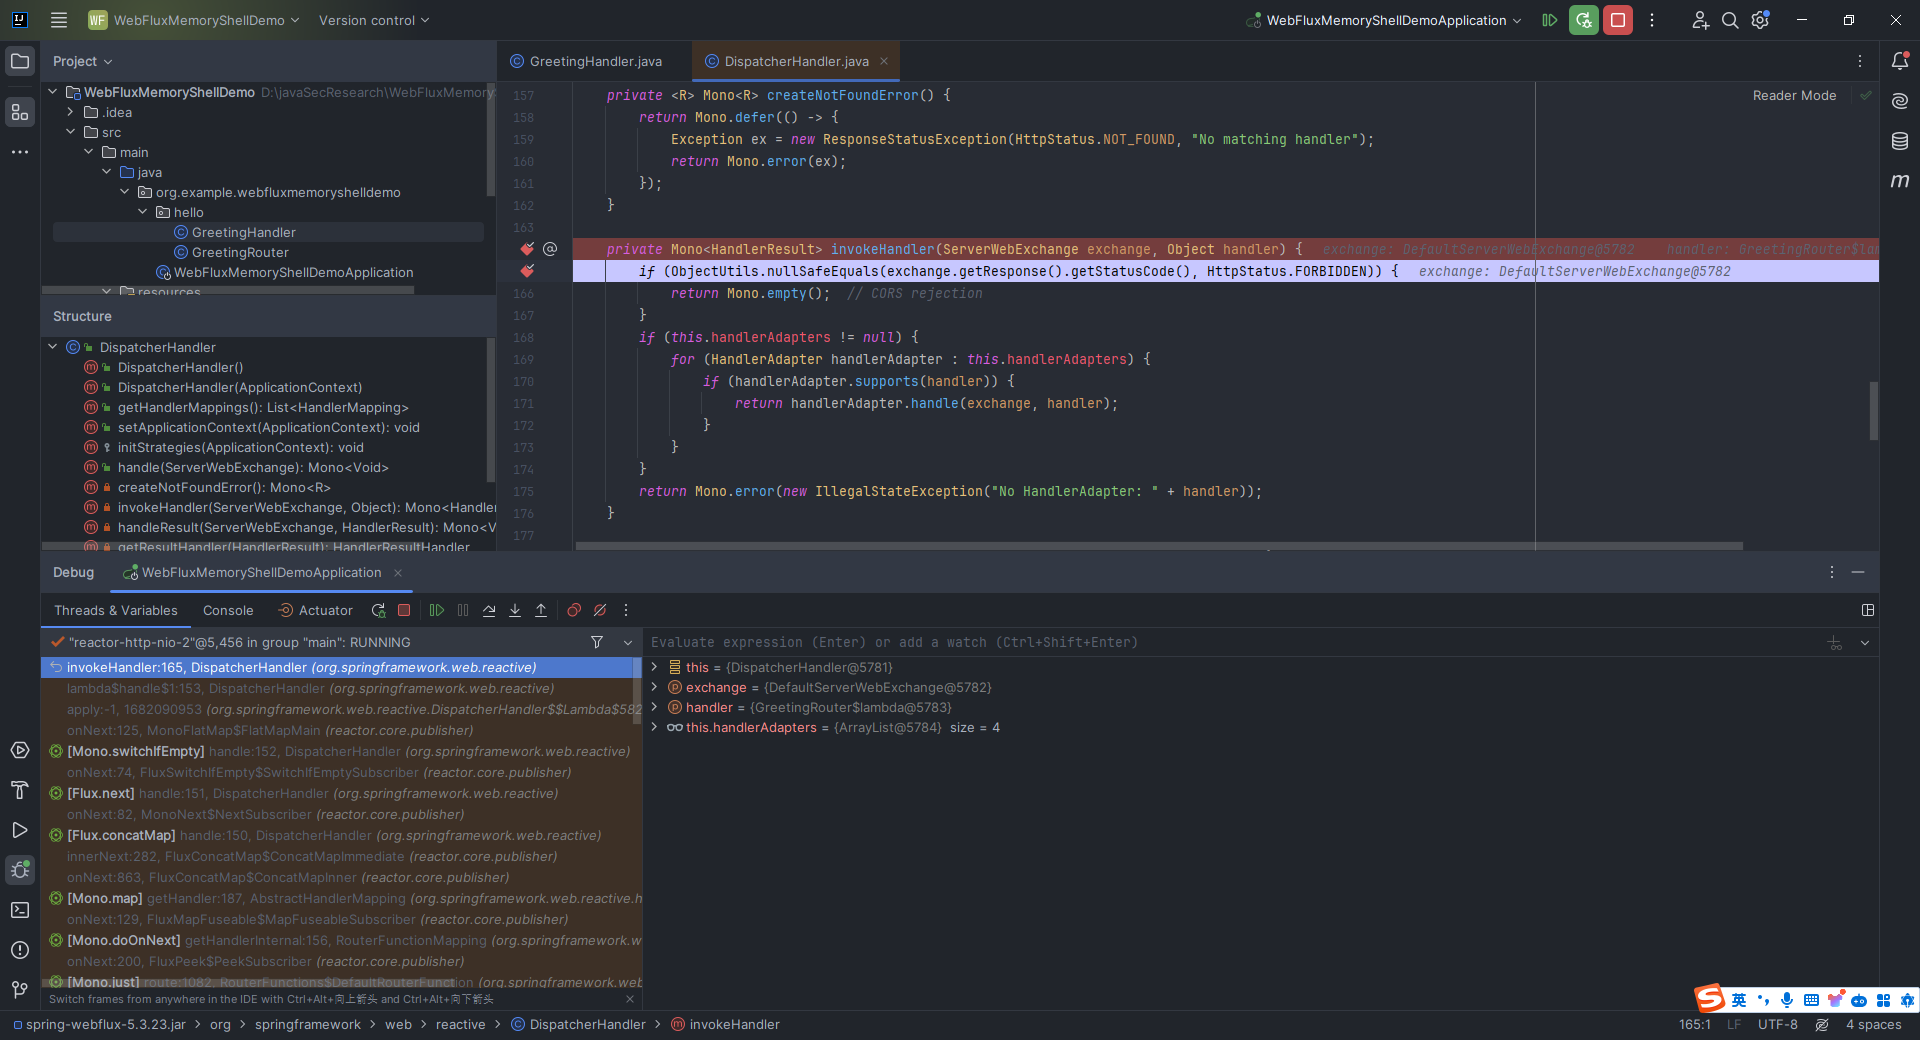Open the Build hammer tool window
The height and width of the screenshot is (1040, 1920).
coord(20,790)
